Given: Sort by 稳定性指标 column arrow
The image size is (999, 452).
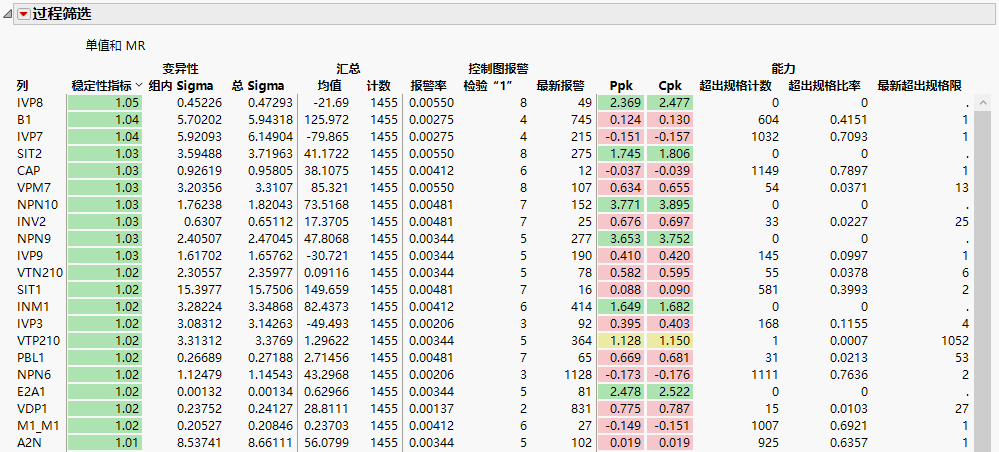Looking at the screenshot, I should [x=139, y=86].
